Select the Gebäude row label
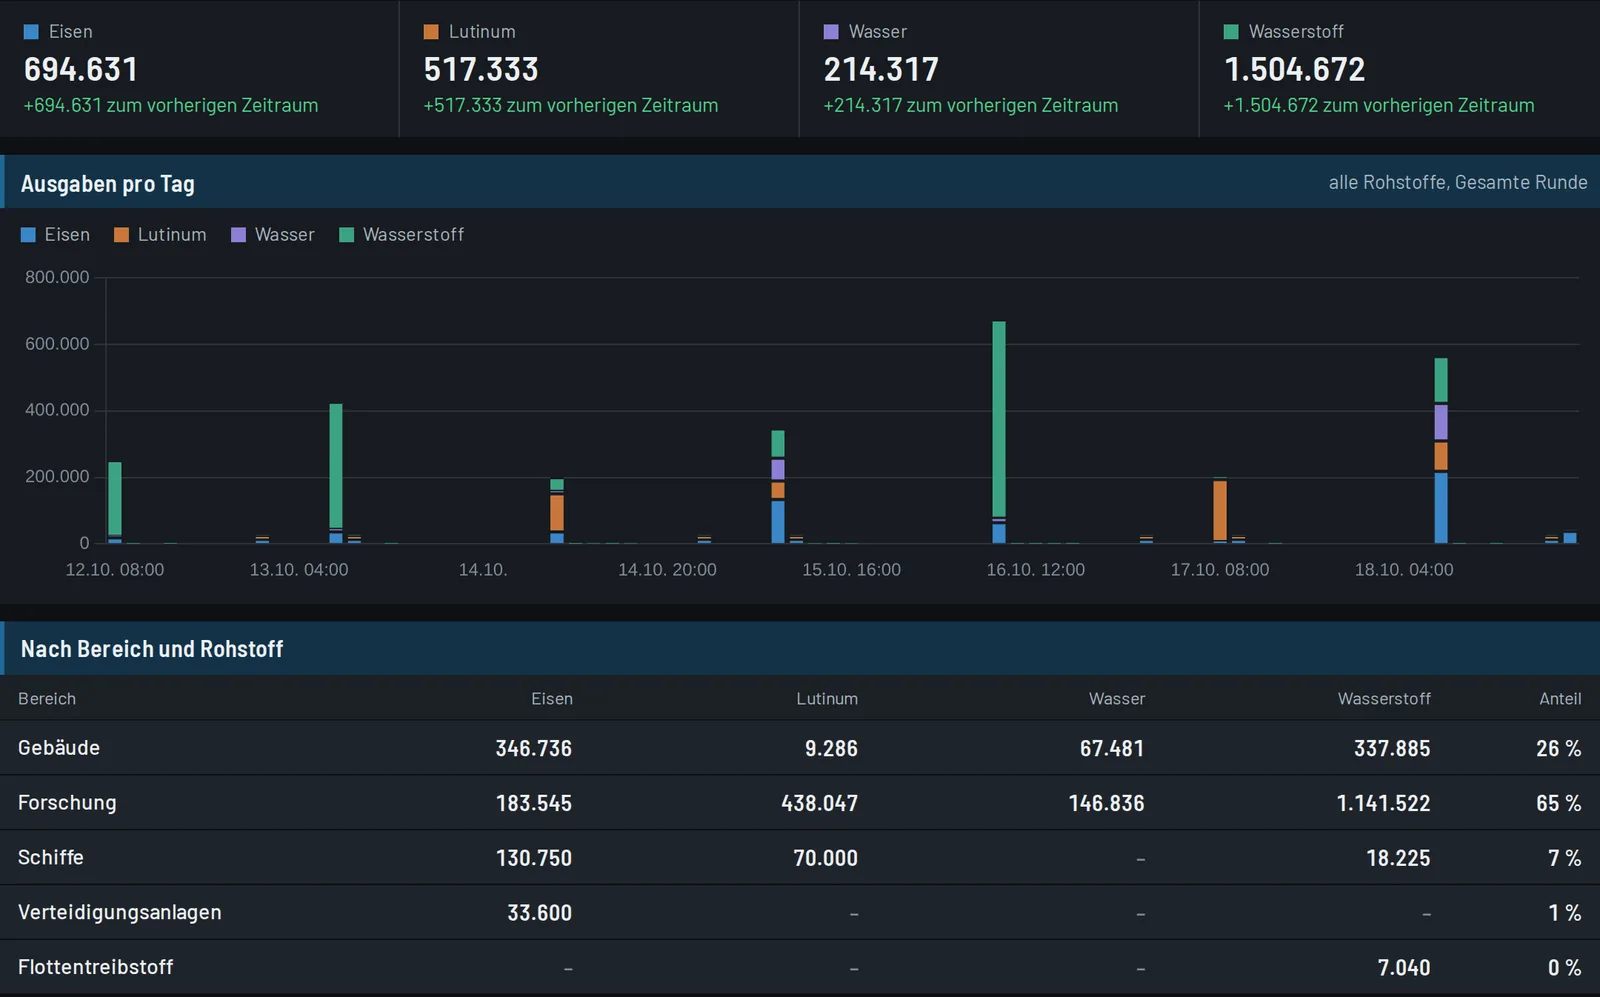The height and width of the screenshot is (997, 1600). pyautogui.click(x=59, y=748)
